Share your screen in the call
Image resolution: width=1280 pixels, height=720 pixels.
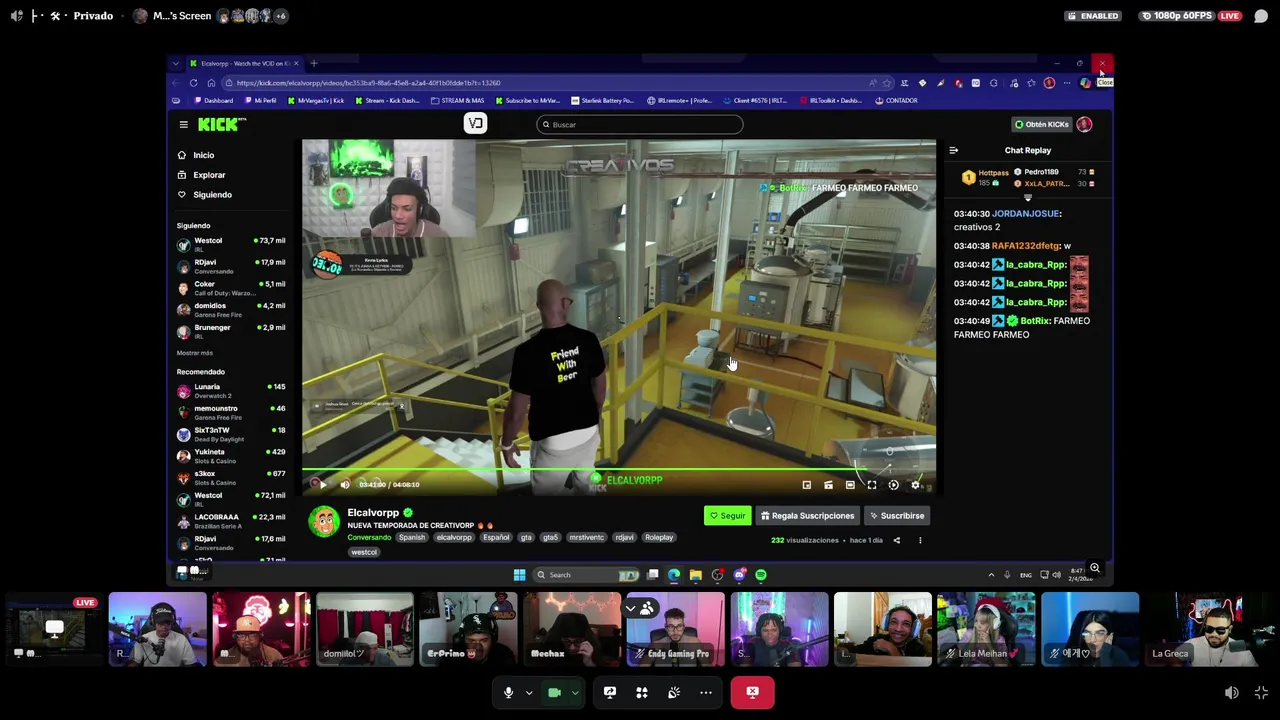coord(610,692)
